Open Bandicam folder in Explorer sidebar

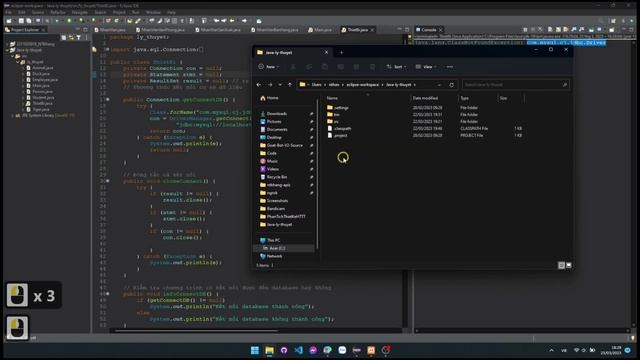point(273,209)
